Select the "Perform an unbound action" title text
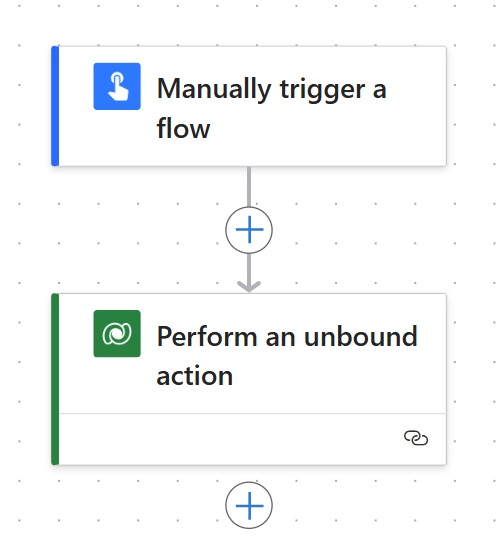 point(287,356)
